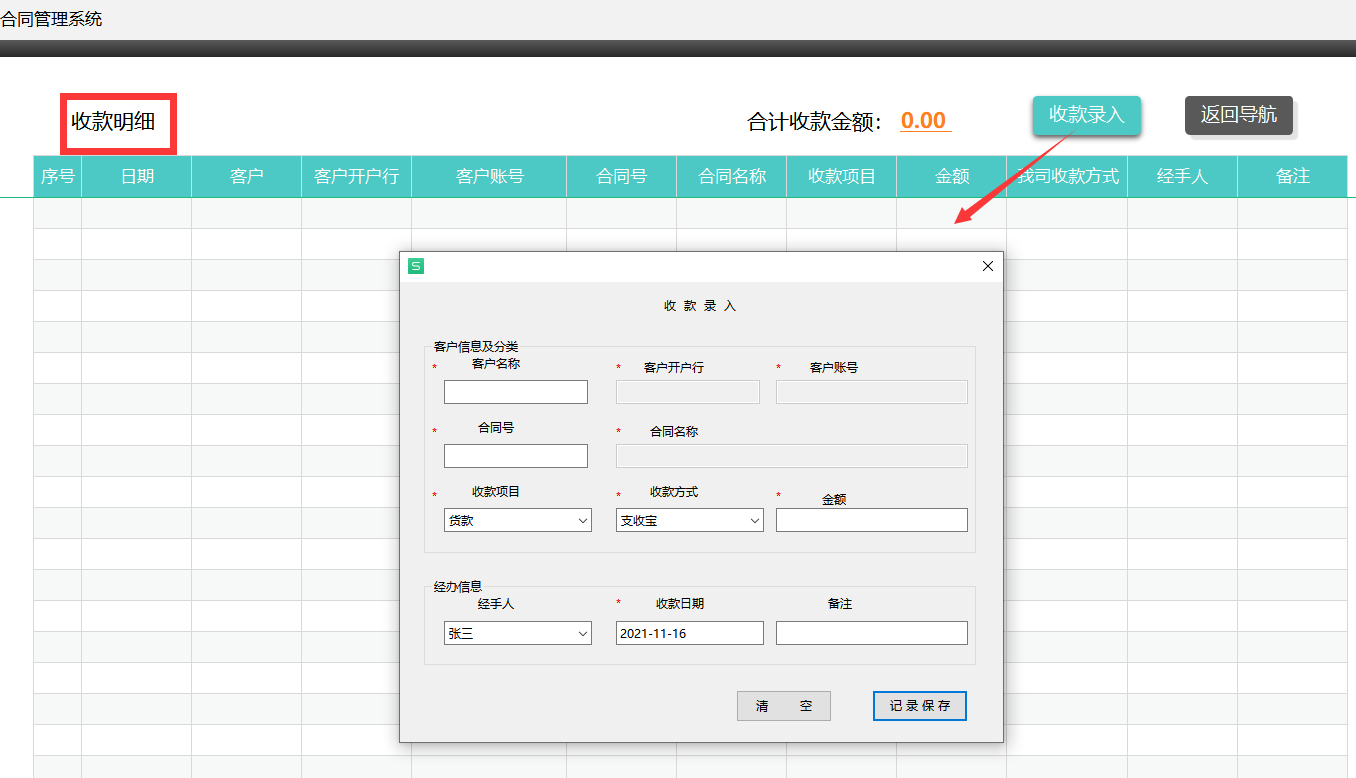
Task: Click the 备注 input field
Action: pyautogui.click(x=870, y=632)
